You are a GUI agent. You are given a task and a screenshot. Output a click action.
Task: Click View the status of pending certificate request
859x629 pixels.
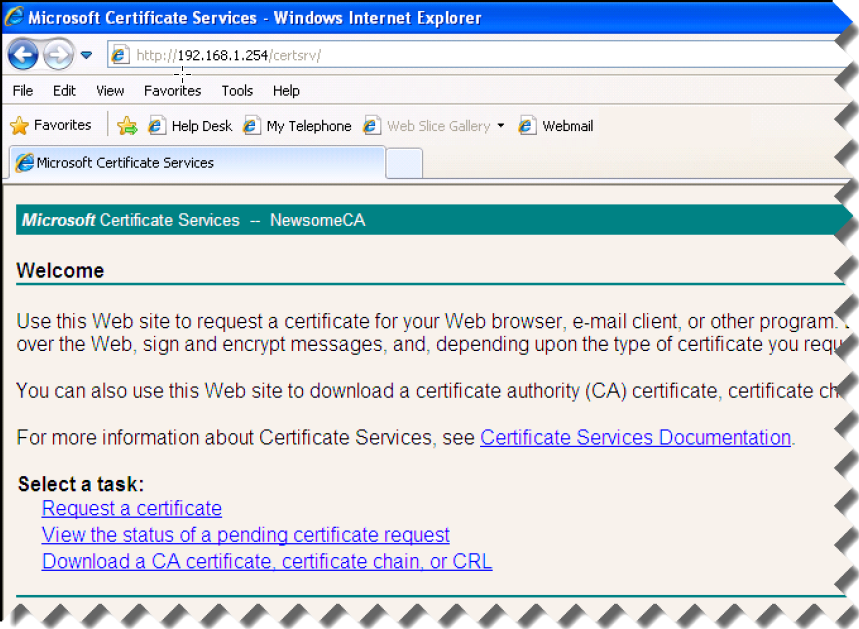(x=245, y=535)
